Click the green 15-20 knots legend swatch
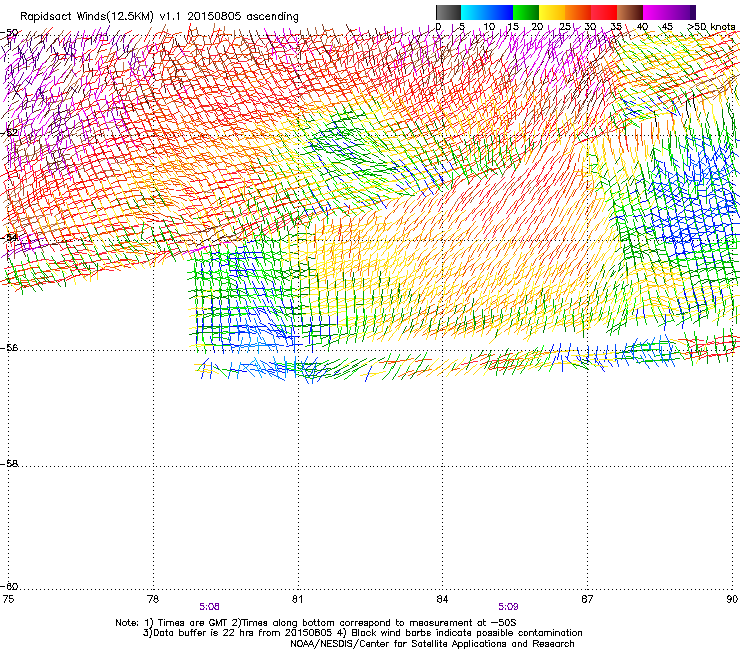Screen dimensions: 740x650 (x=526, y=12)
